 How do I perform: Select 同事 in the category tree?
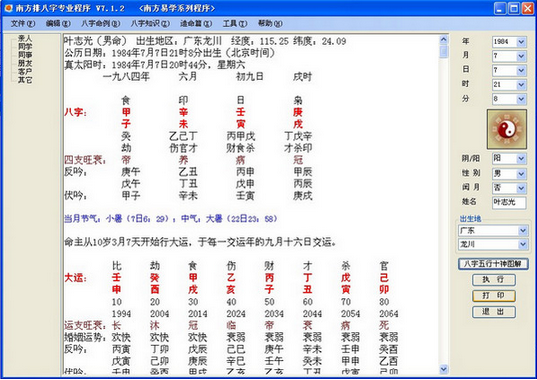coord(25,55)
